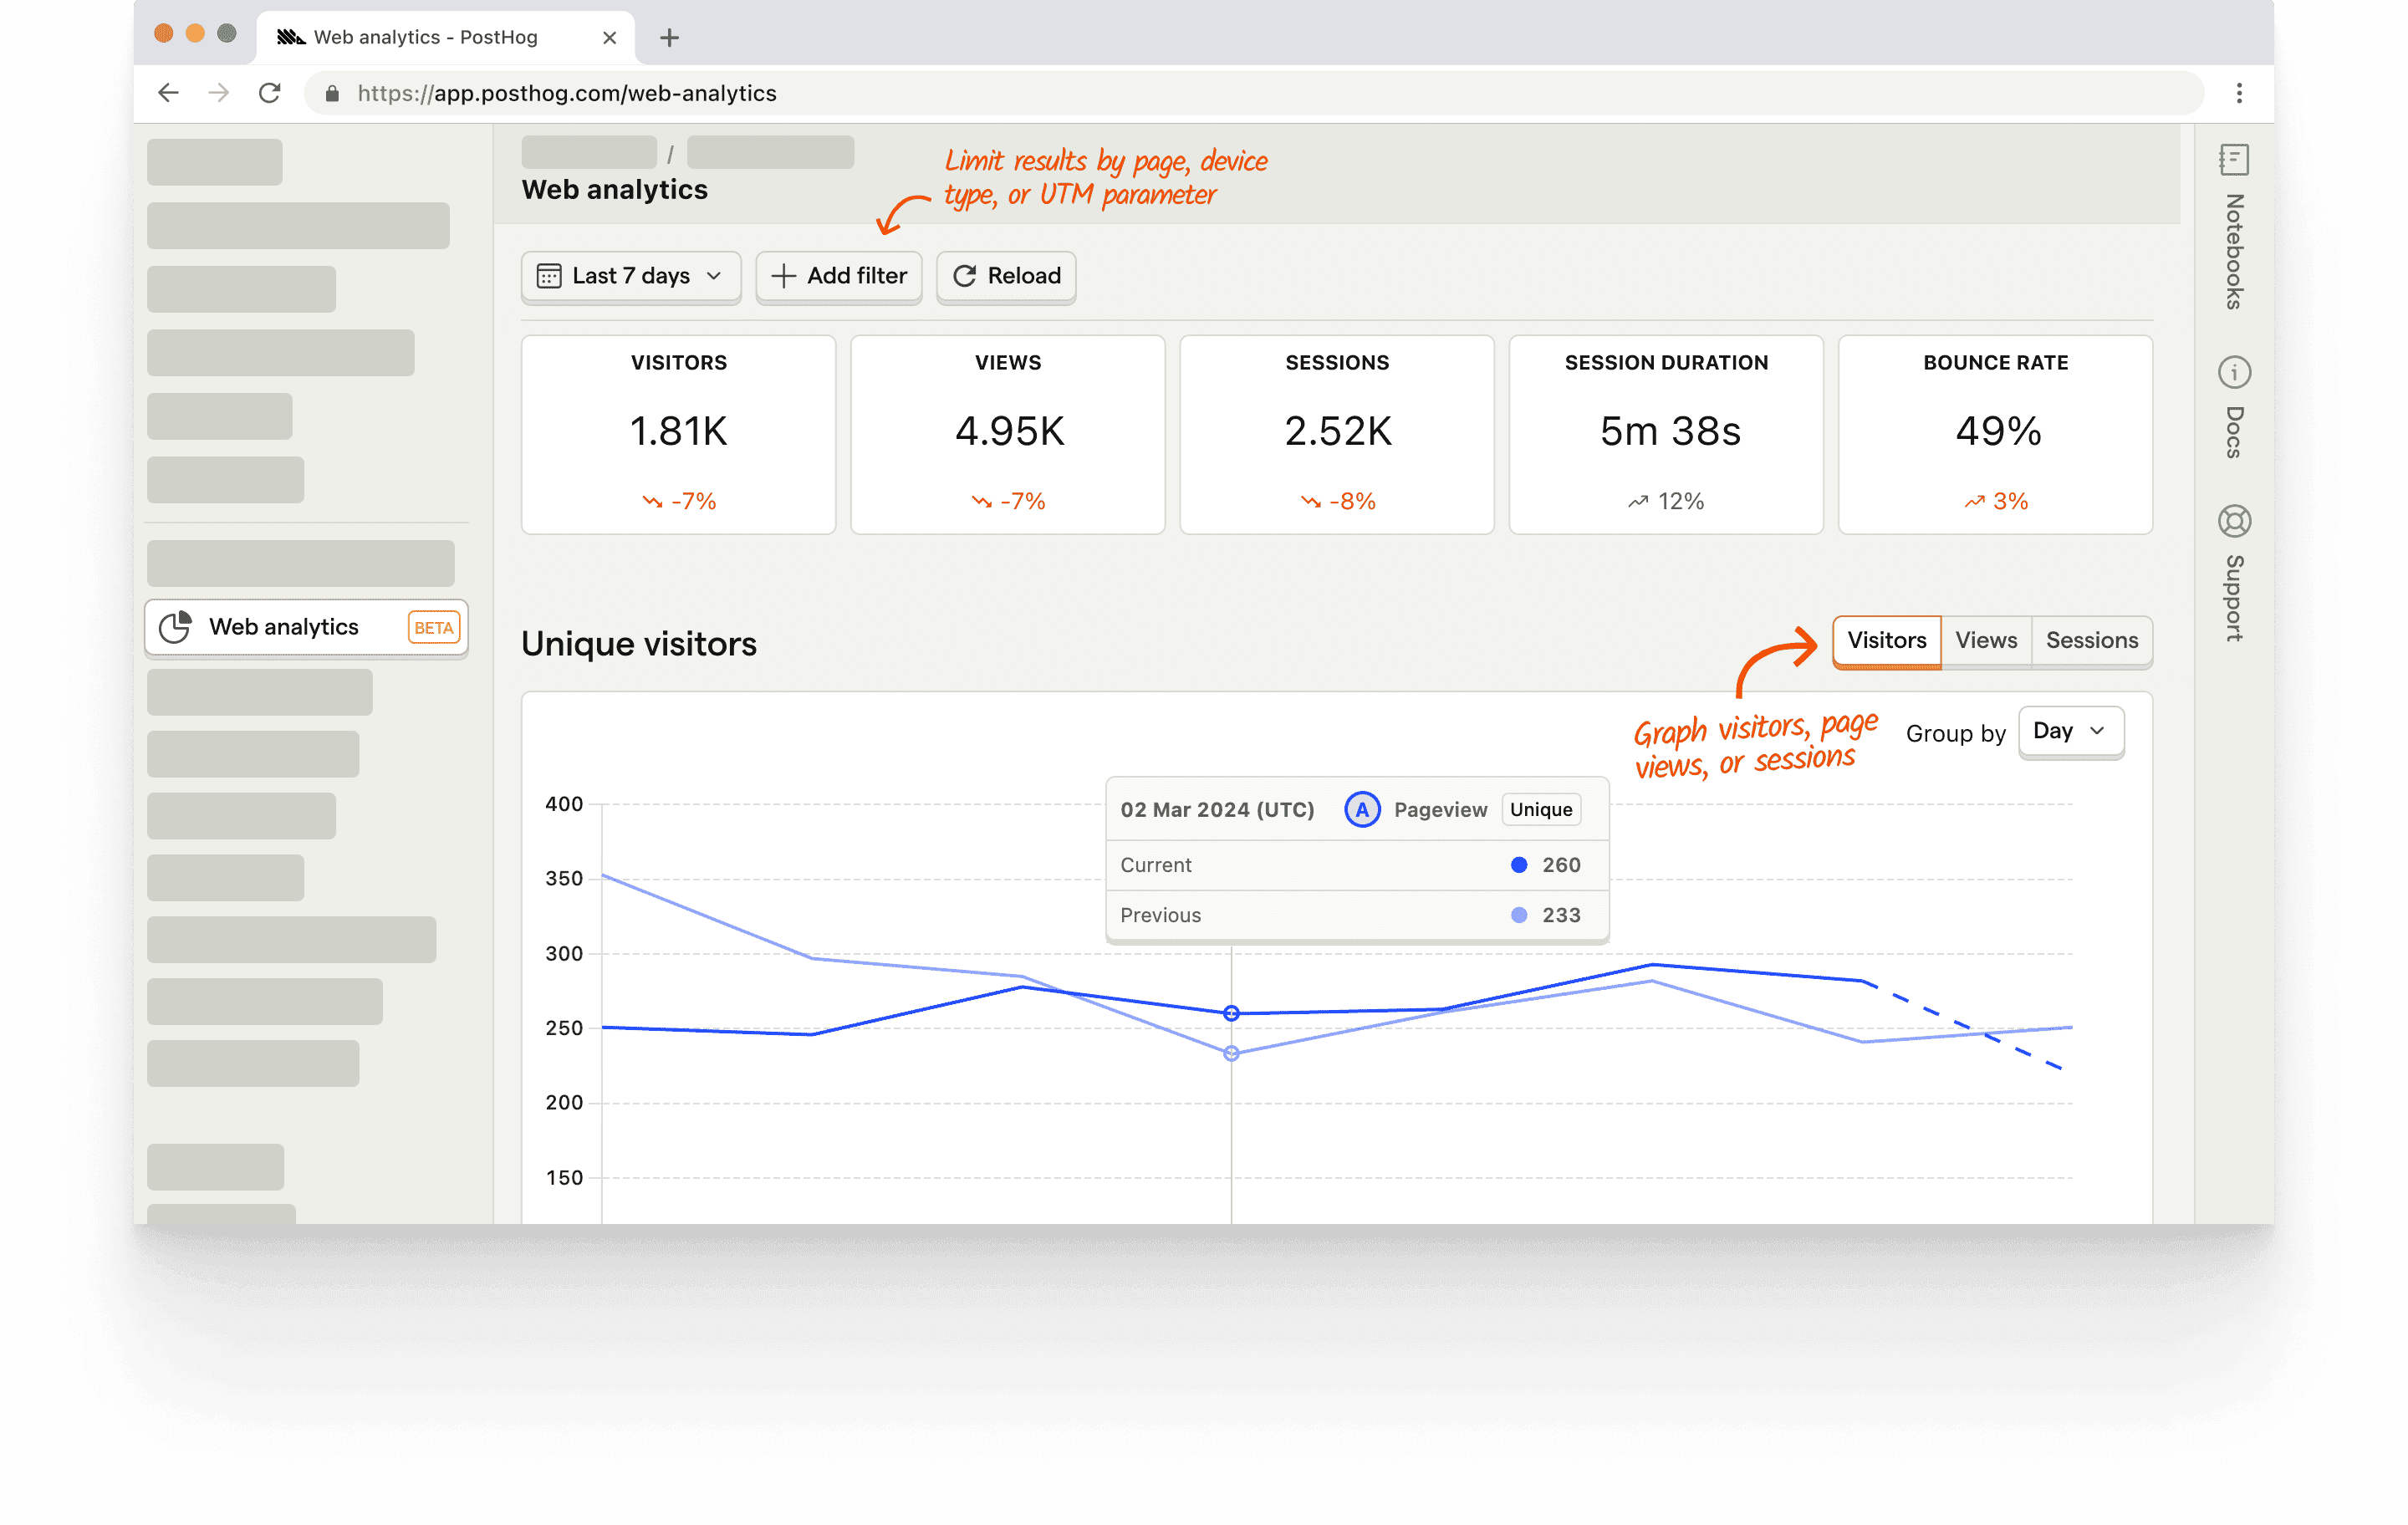This screenshot has width=2408, height=1525.
Task: Open a new browser tab
Action: coord(668,38)
